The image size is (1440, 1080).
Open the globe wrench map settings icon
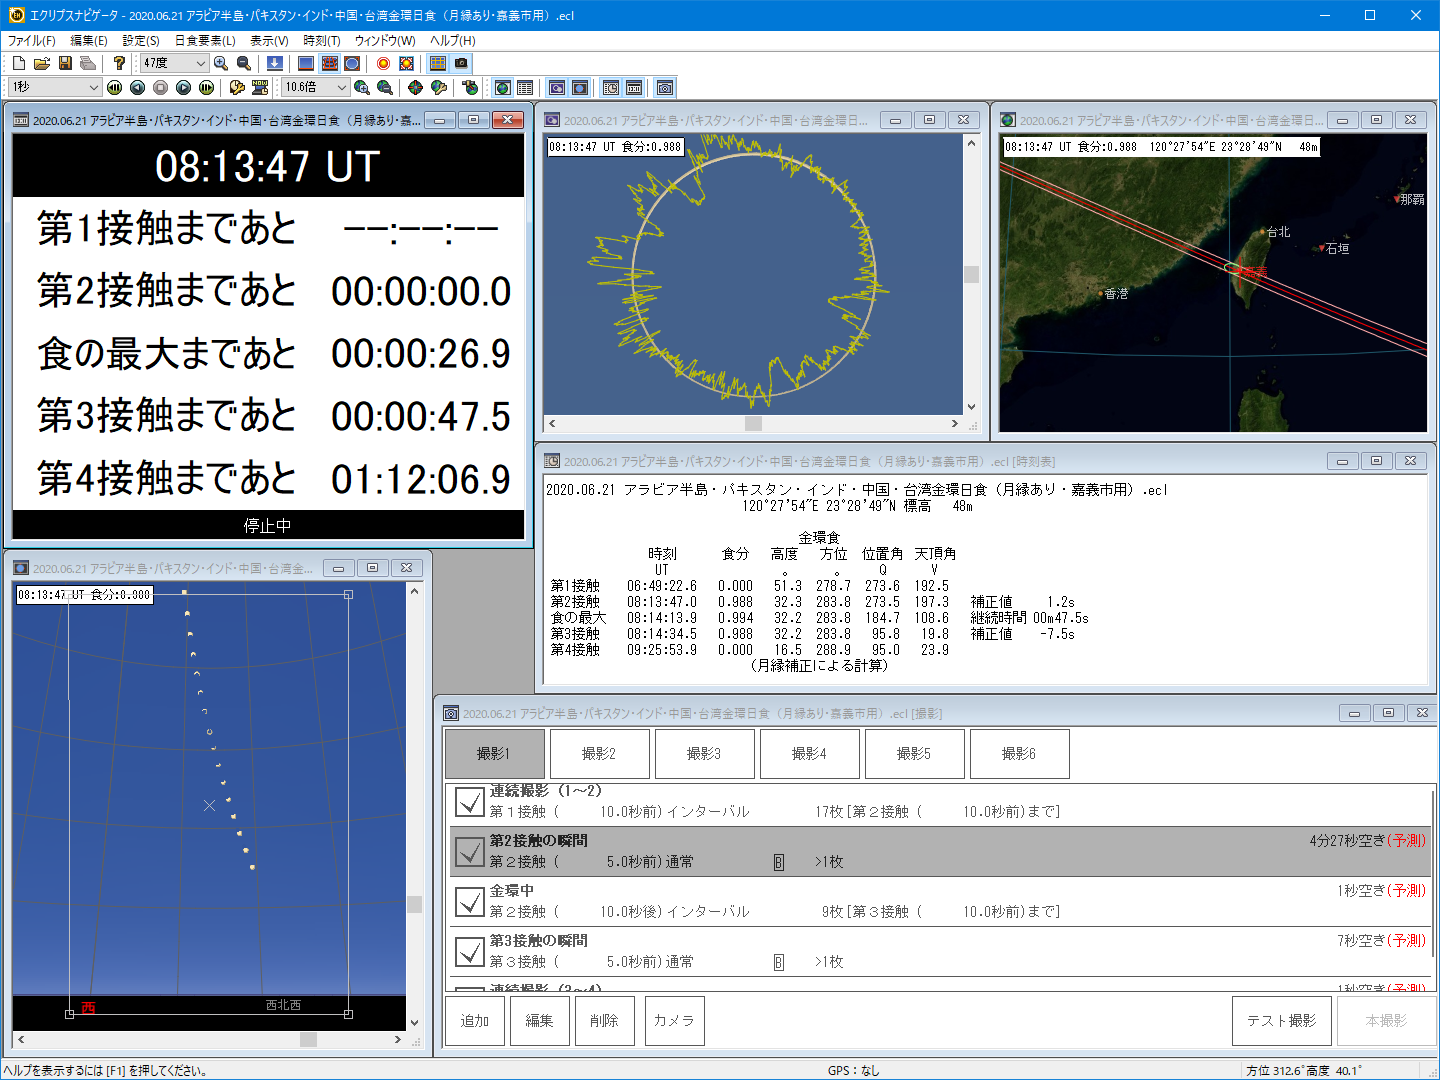[x=438, y=88]
